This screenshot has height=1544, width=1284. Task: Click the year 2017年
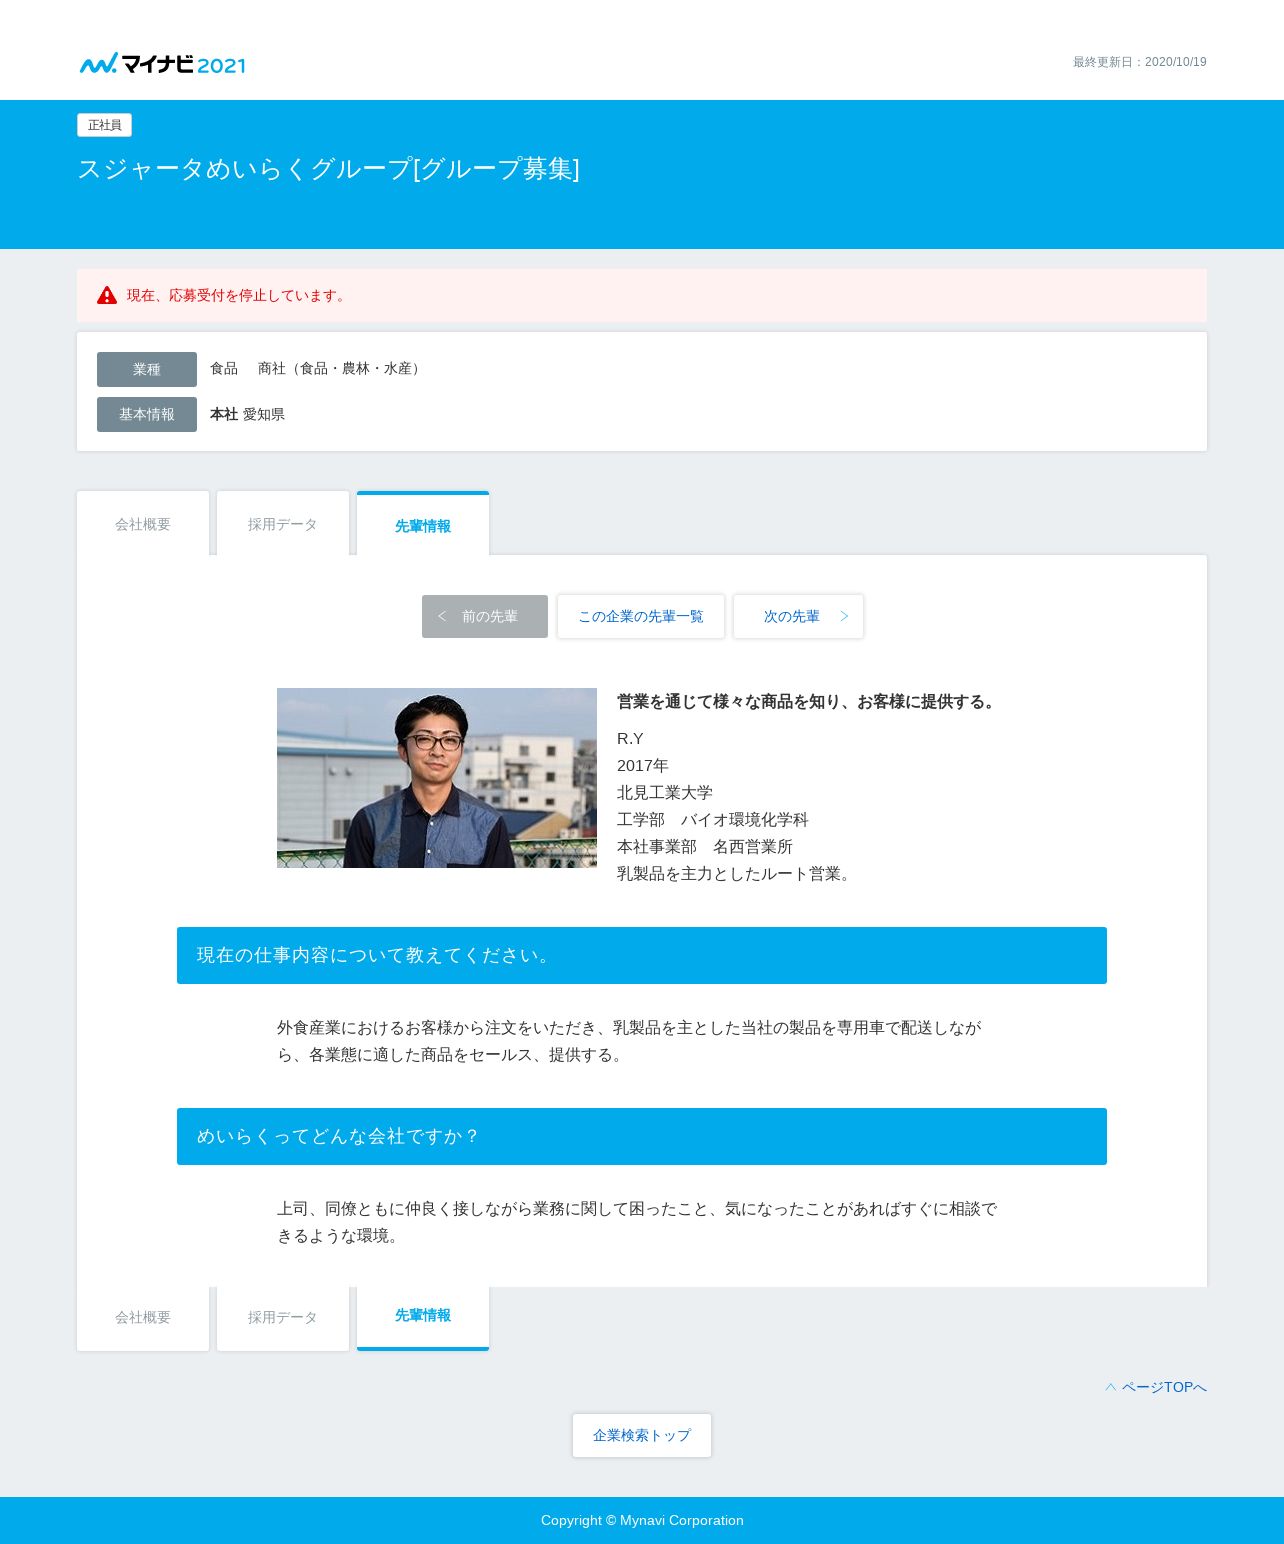click(x=643, y=765)
